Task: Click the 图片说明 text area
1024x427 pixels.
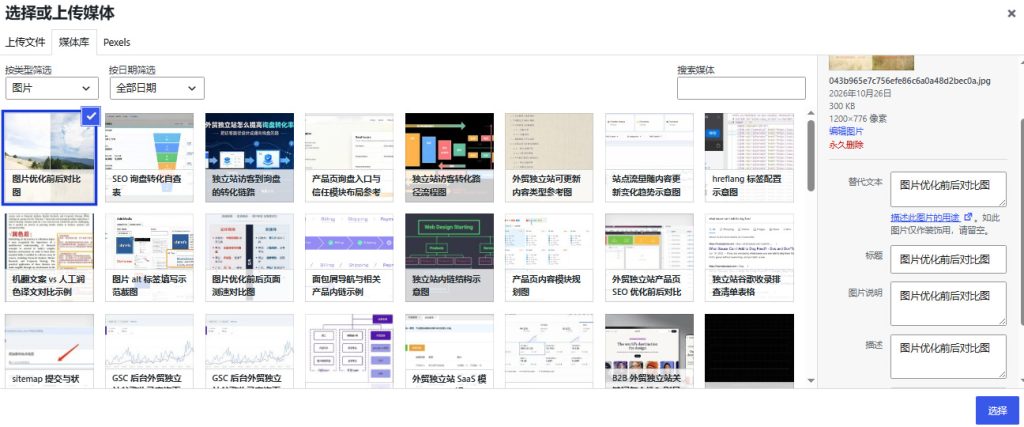Action: click(948, 304)
